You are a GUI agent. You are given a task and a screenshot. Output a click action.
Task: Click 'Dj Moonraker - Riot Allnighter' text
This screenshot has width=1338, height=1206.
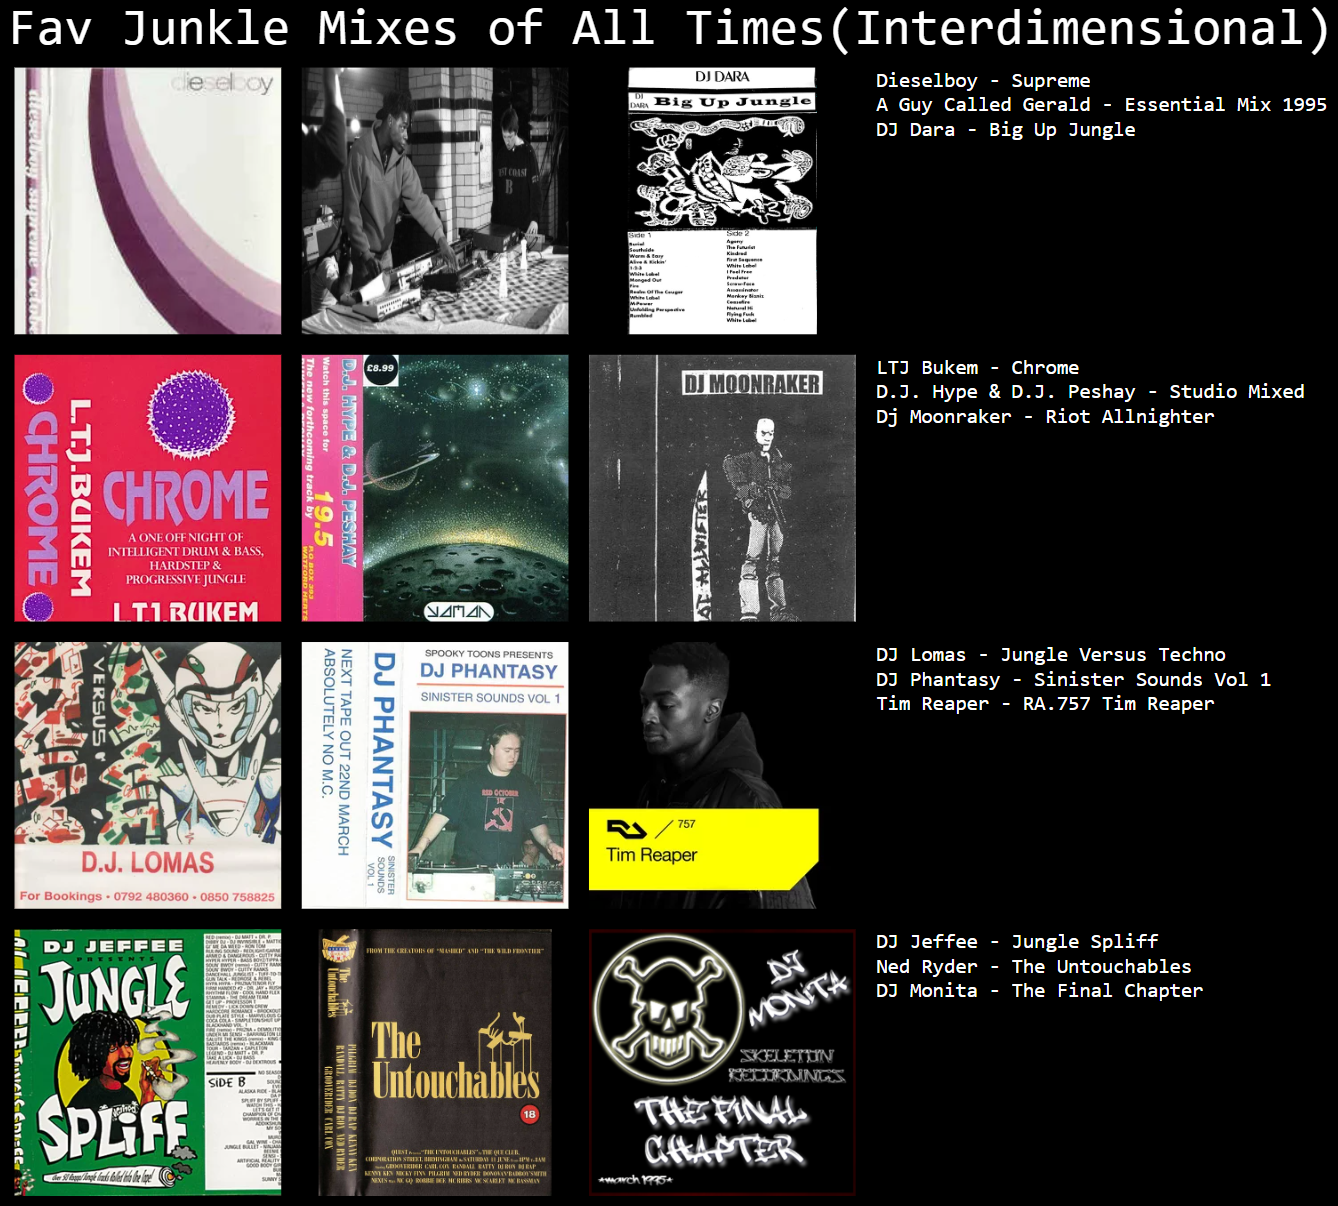pyautogui.click(x=1045, y=416)
